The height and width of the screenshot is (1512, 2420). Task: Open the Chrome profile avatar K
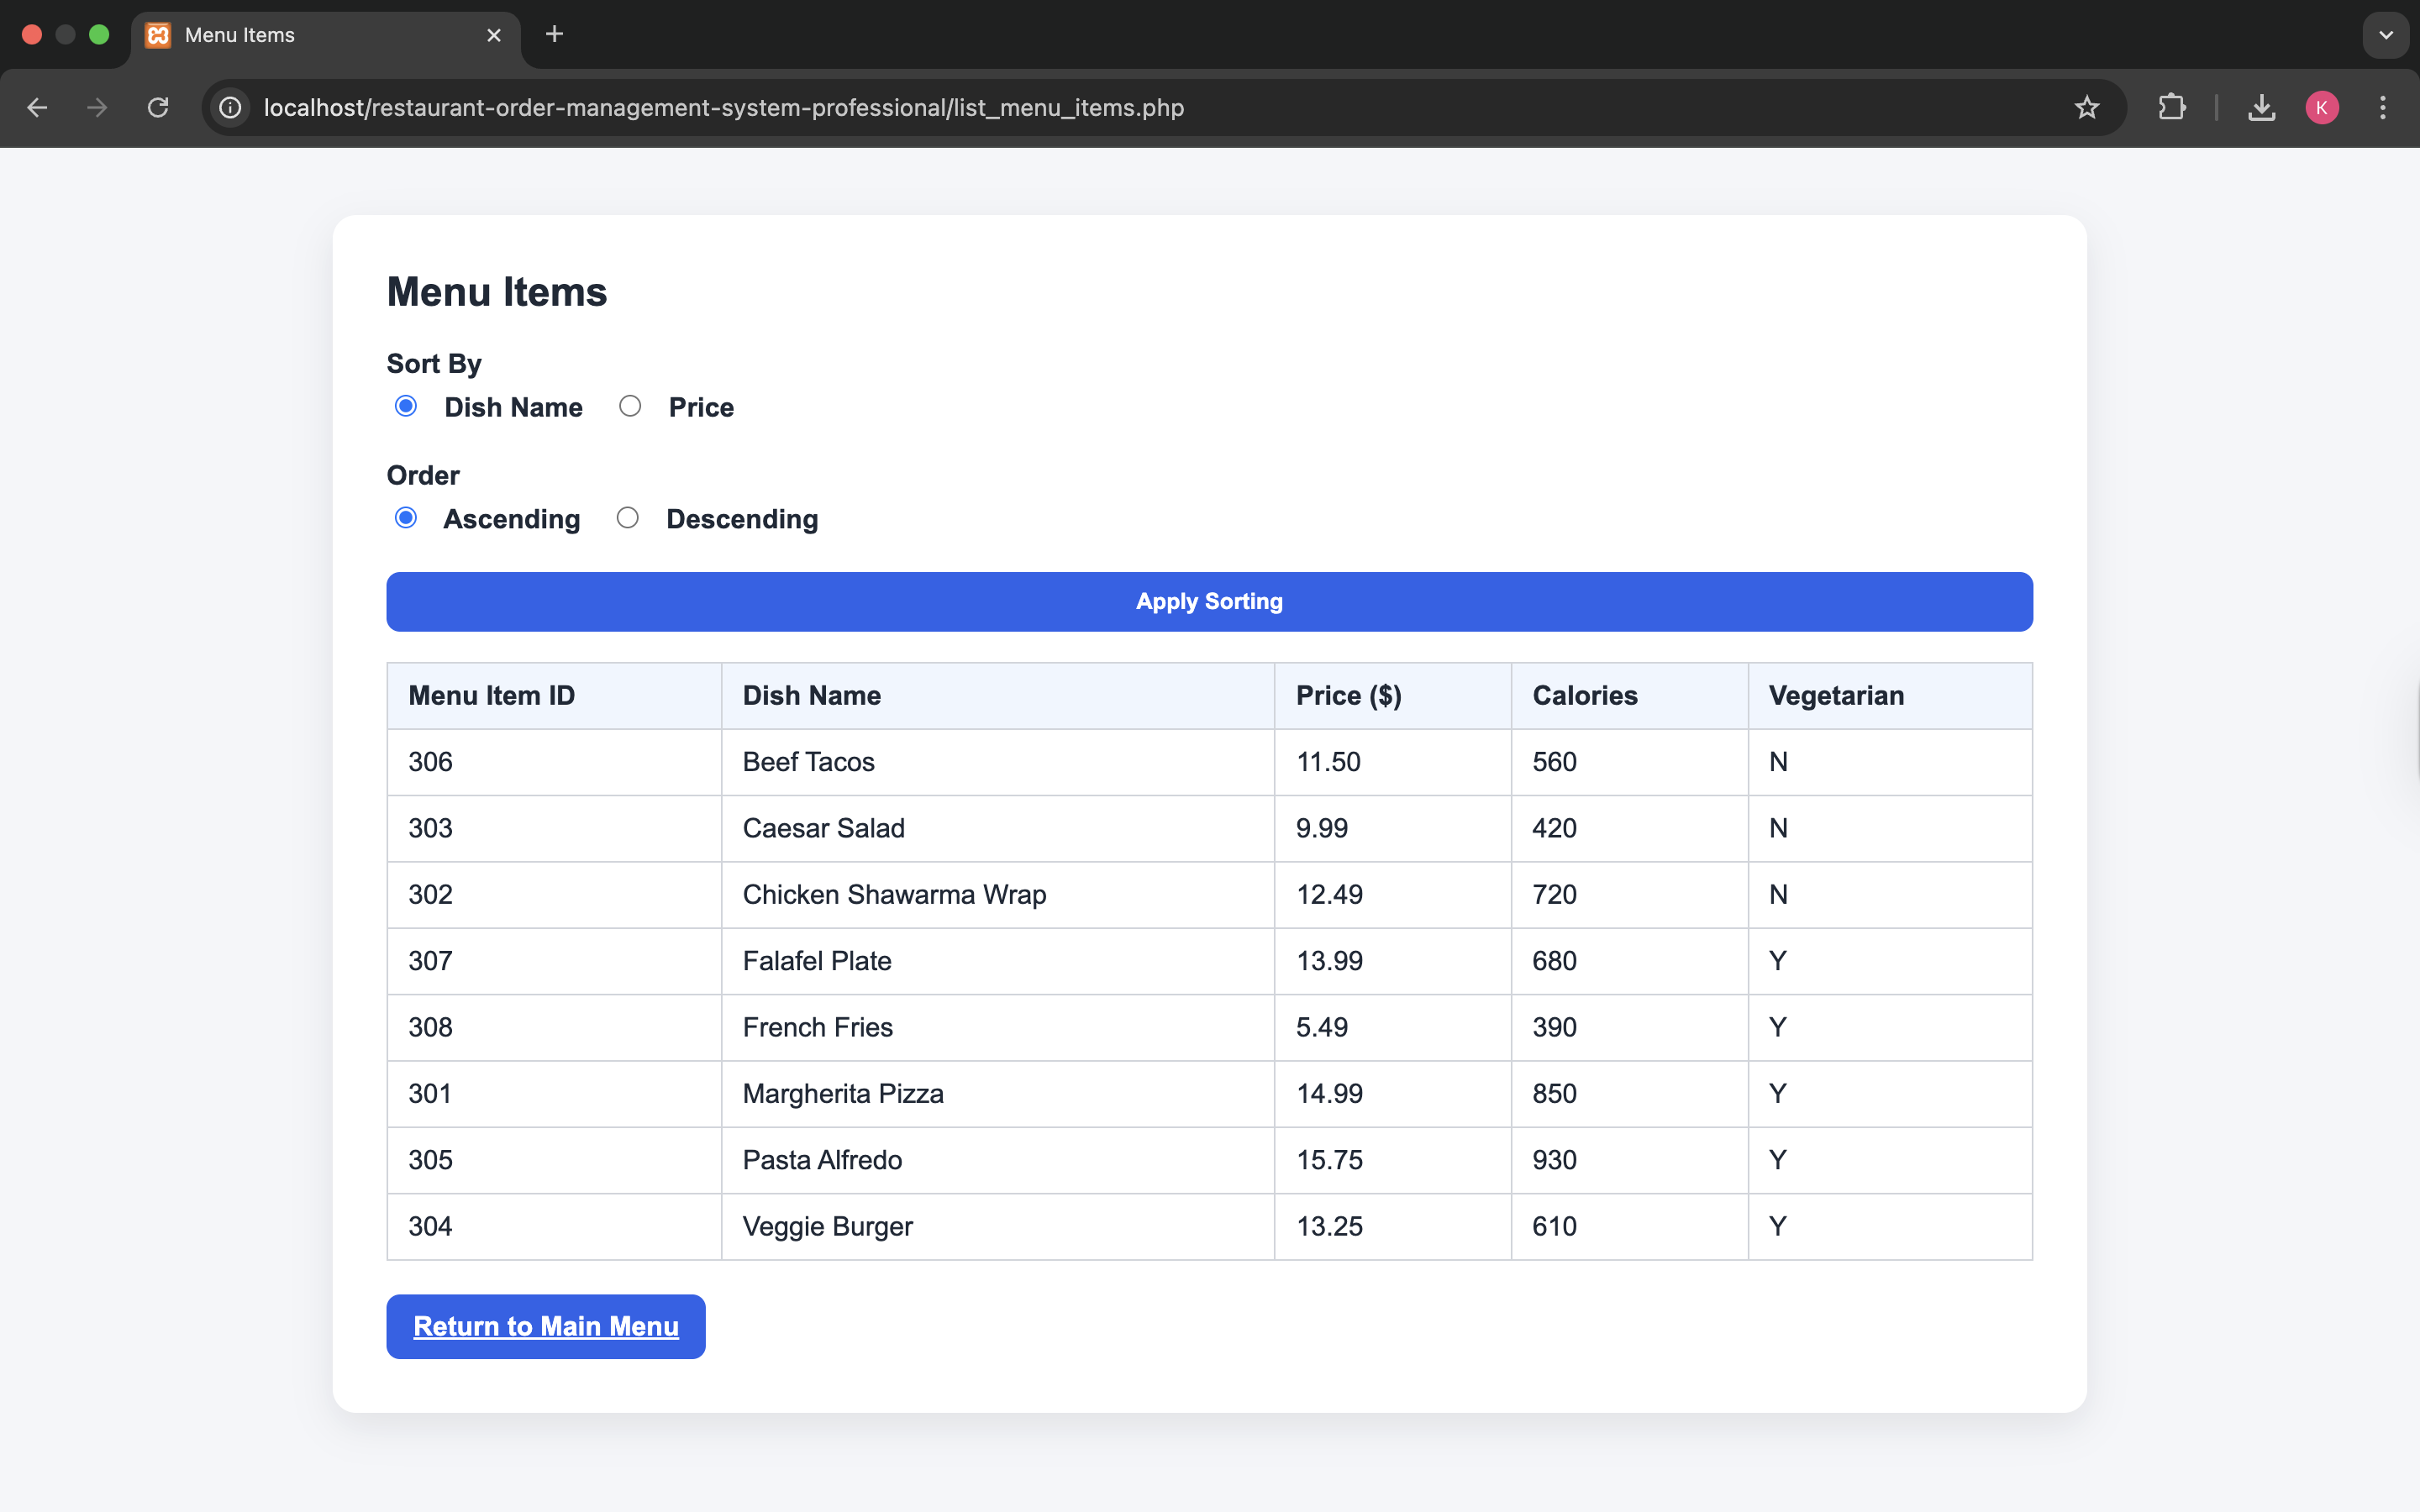(2321, 107)
